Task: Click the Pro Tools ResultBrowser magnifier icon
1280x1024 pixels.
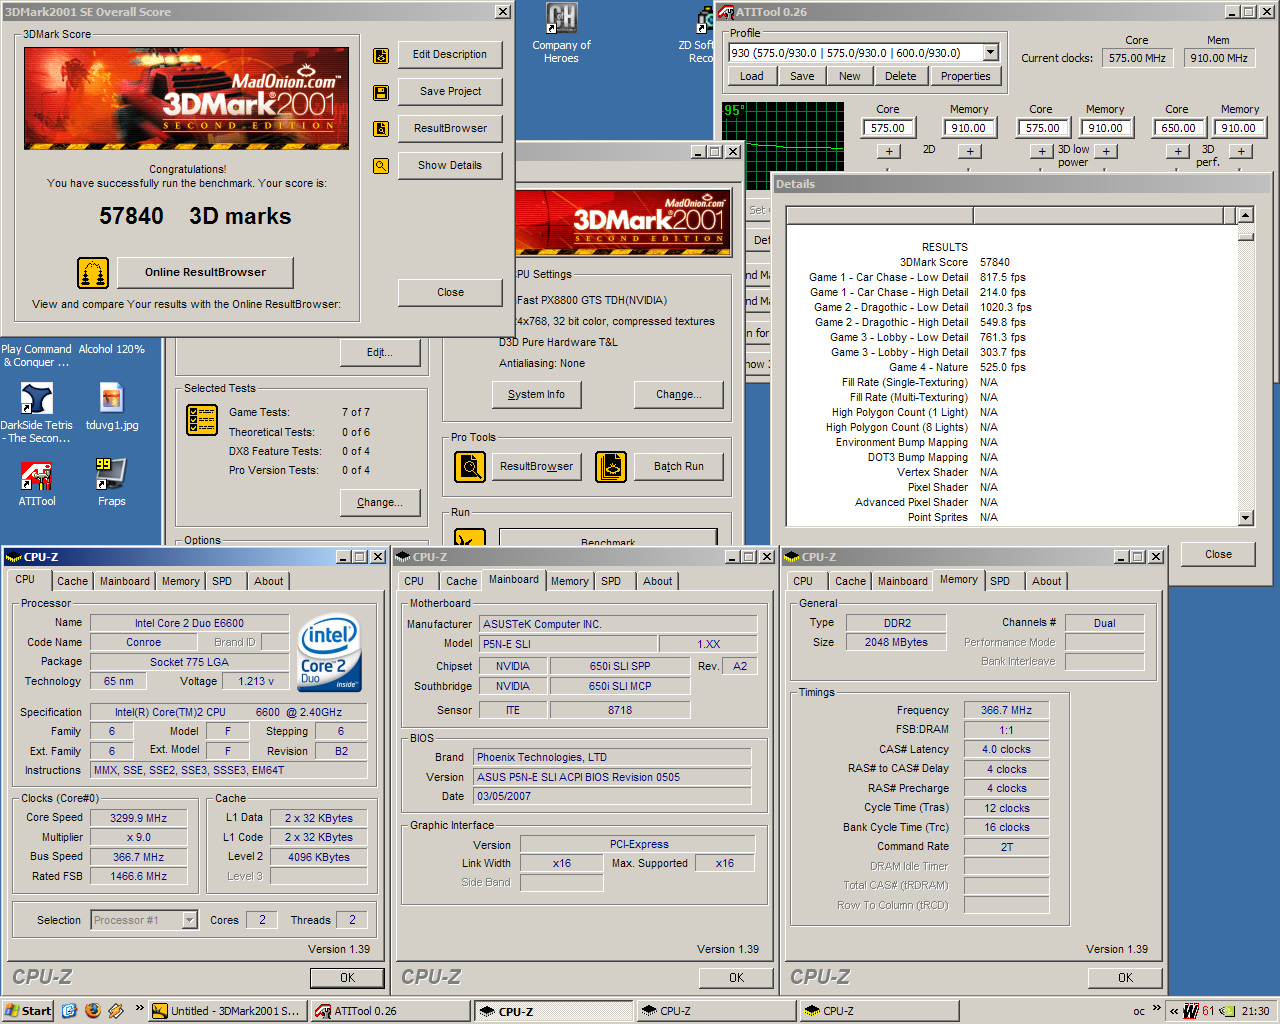Action: point(470,467)
